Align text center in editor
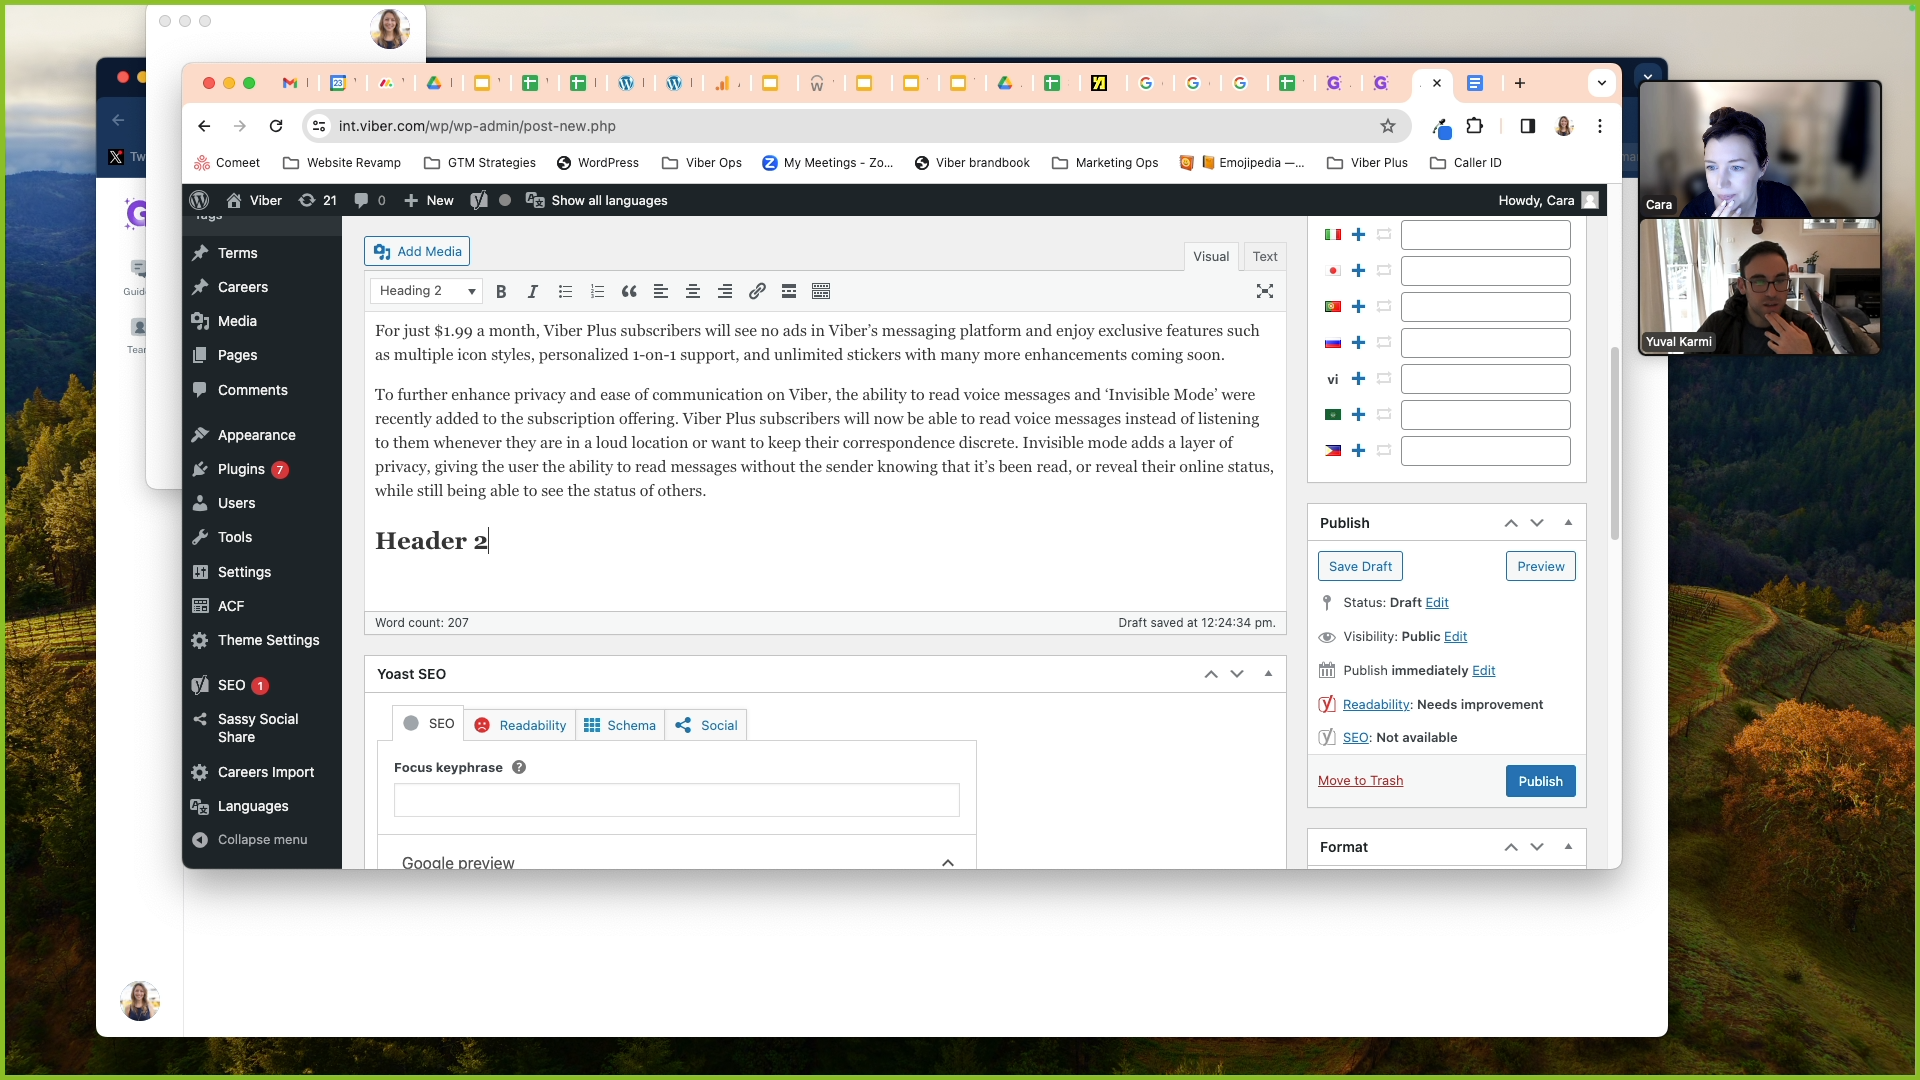The image size is (1920, 1080). 693,291
